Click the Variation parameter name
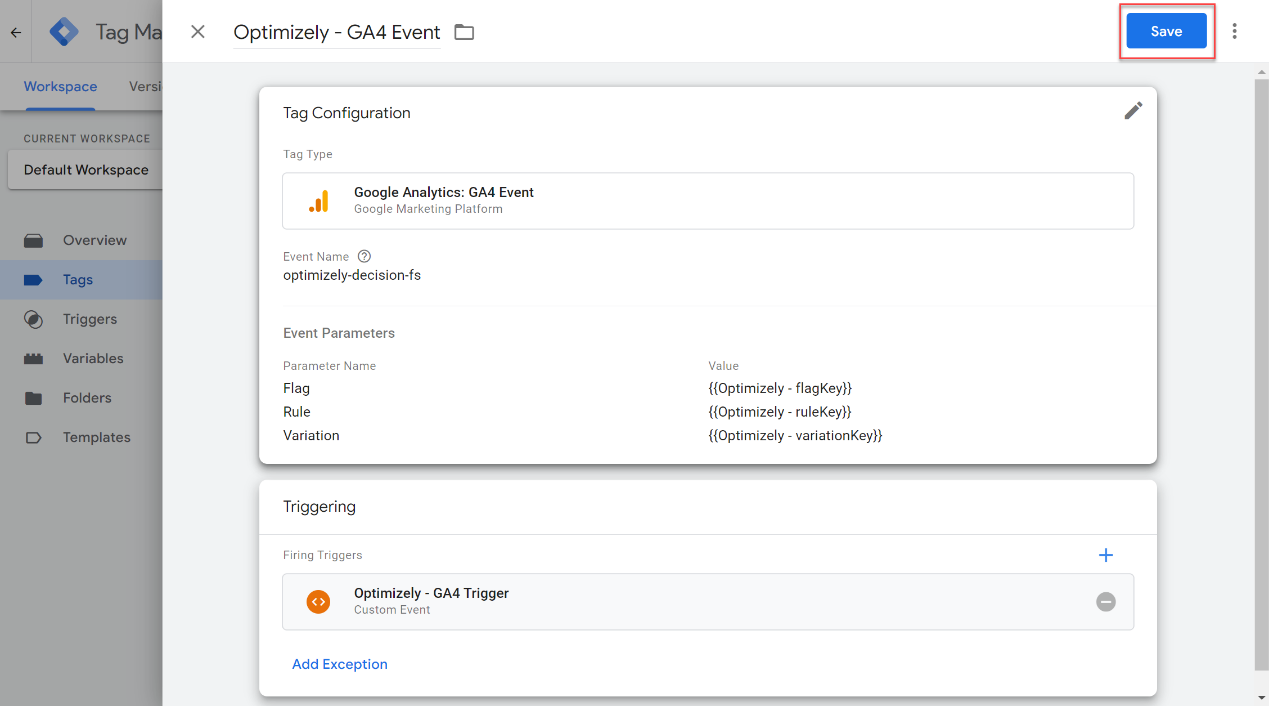This screenshot has height=706, width=1269. 311,436
